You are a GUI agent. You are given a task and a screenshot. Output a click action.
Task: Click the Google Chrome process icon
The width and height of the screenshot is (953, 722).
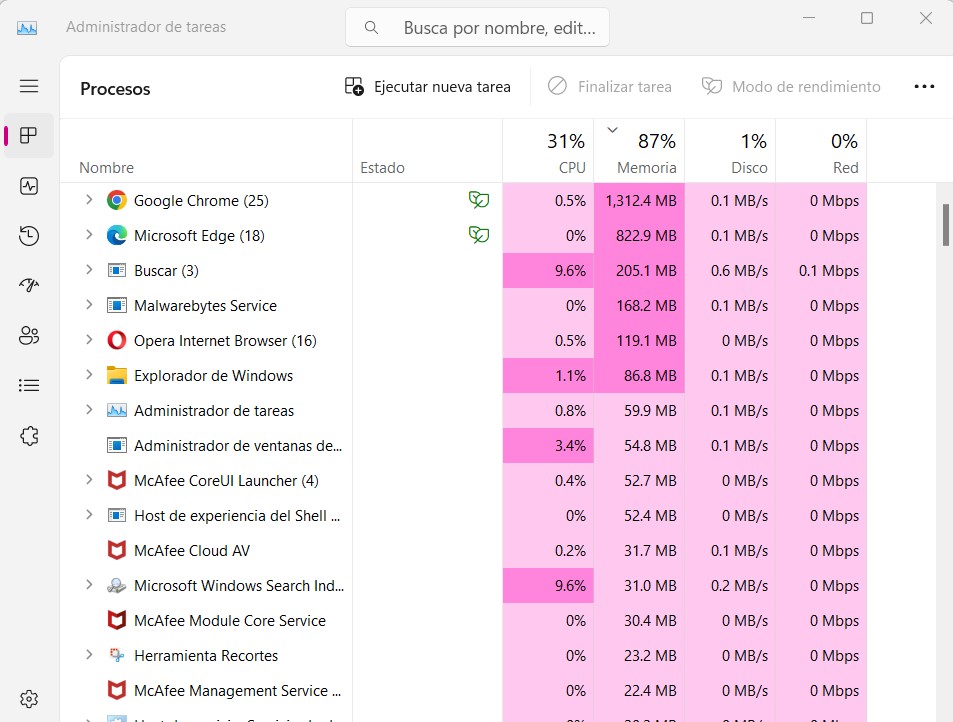point(117,200)
